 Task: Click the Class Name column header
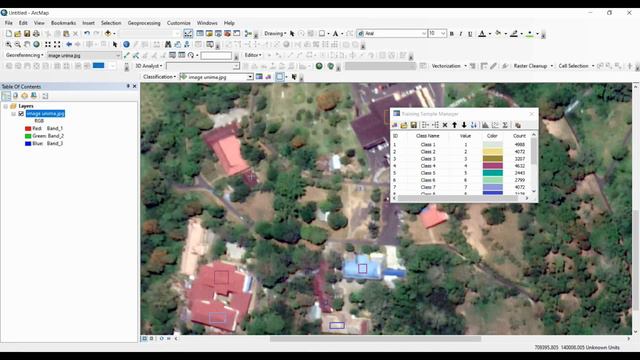pyautogui.click(x=428, y=136)
